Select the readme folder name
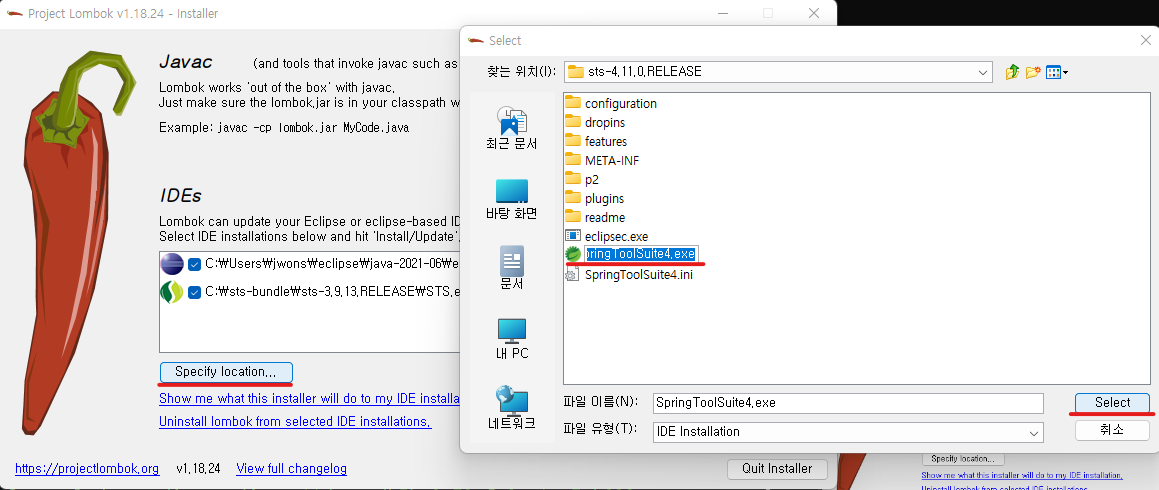Image resolution: width=1159 pixels, height=490 pixels. coord(605,217)
